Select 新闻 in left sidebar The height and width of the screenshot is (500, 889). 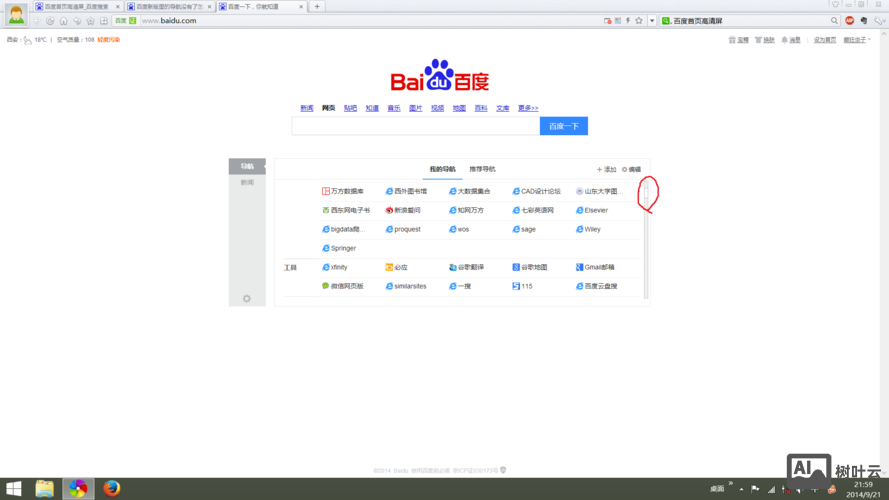click(x=247, y=183)
